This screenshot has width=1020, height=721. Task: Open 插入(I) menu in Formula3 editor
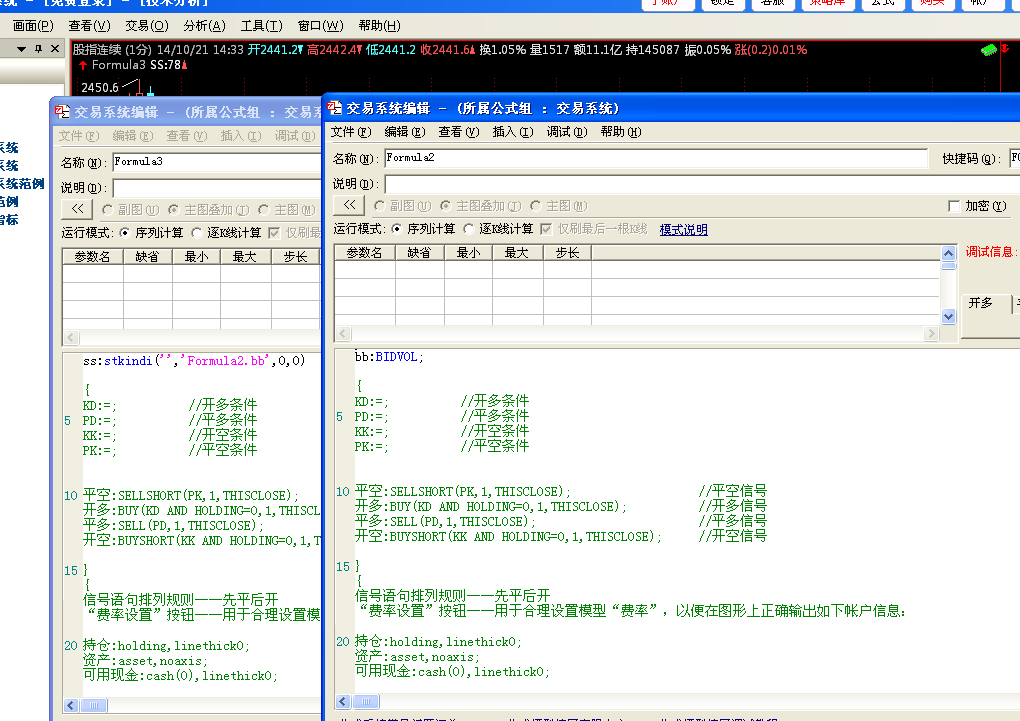click(241, 136)
